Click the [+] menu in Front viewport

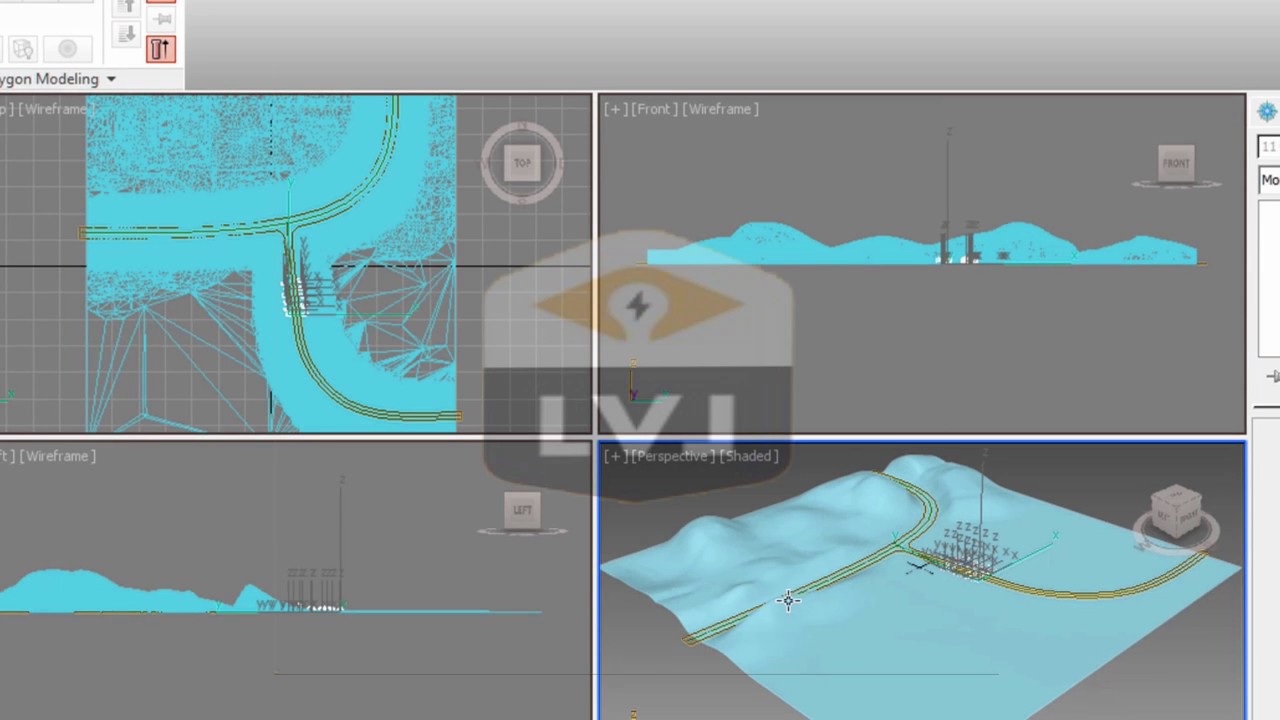[615, 109]
